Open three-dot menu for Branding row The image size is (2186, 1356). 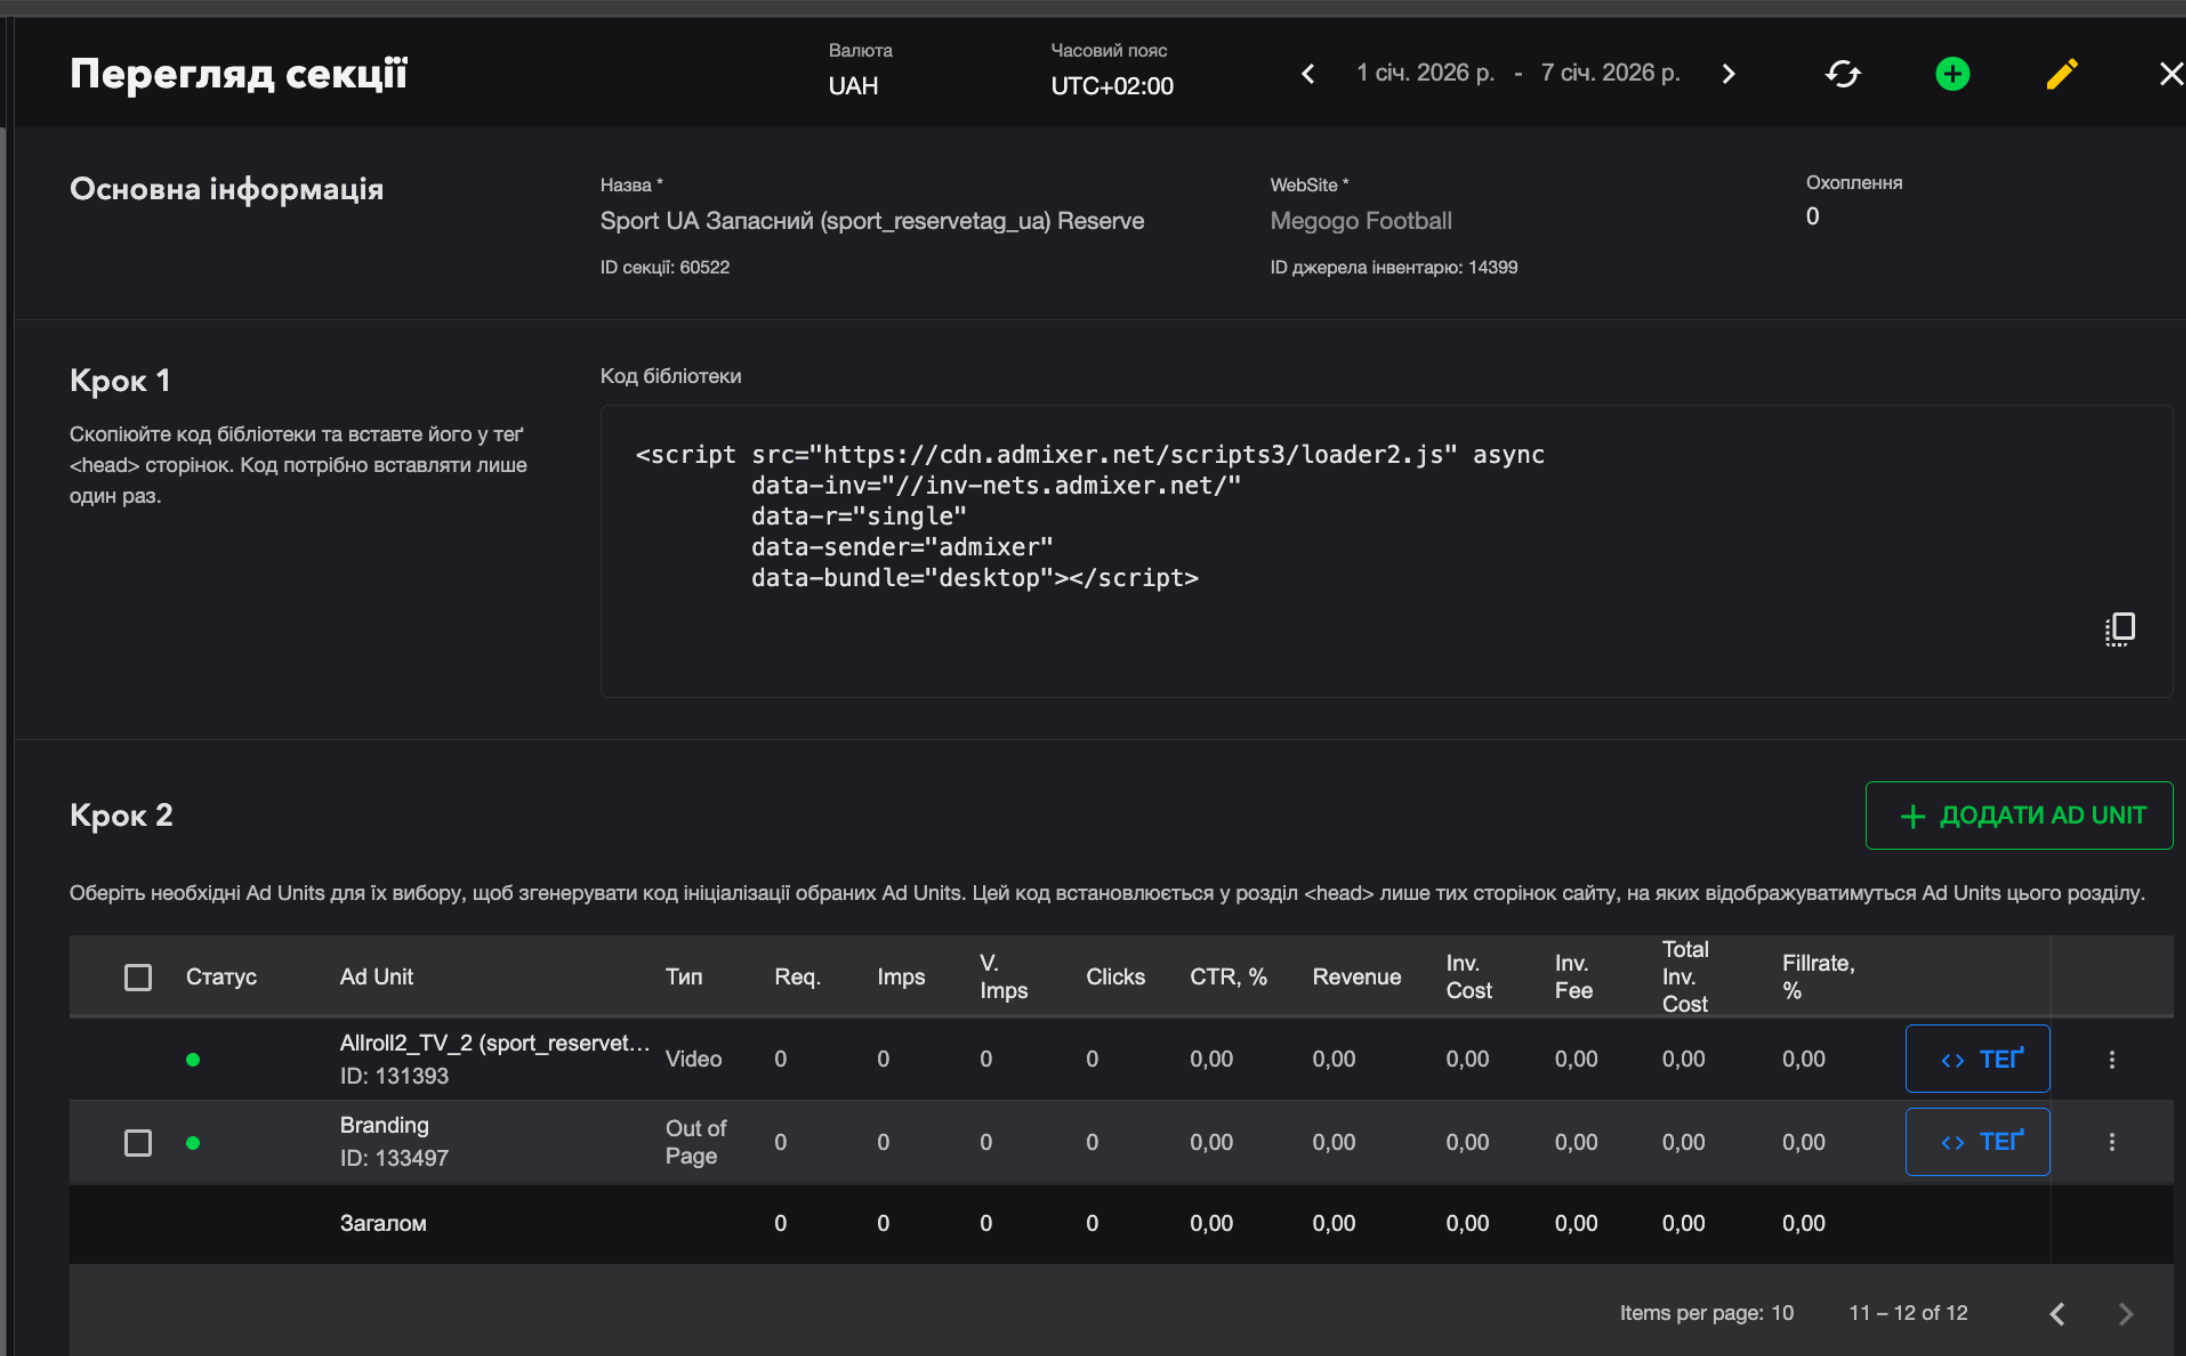pyautogui.click(x=2111, y=1142)
